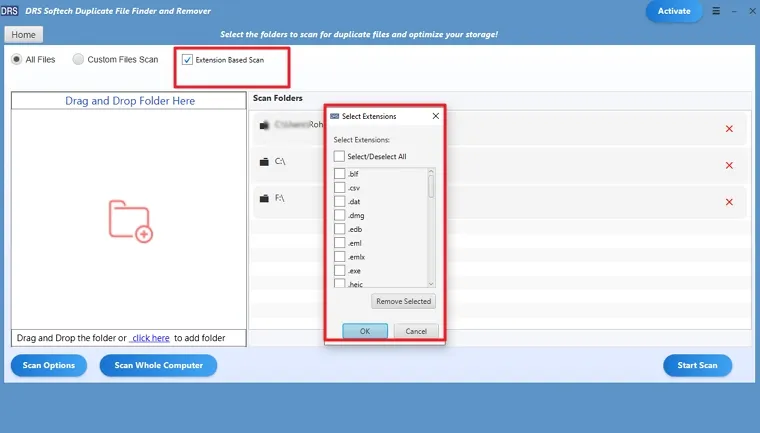Click the extension list scrollbar thumb
Image resolution: width=760 pixels, height=433 pixels.
coord(431,186)
